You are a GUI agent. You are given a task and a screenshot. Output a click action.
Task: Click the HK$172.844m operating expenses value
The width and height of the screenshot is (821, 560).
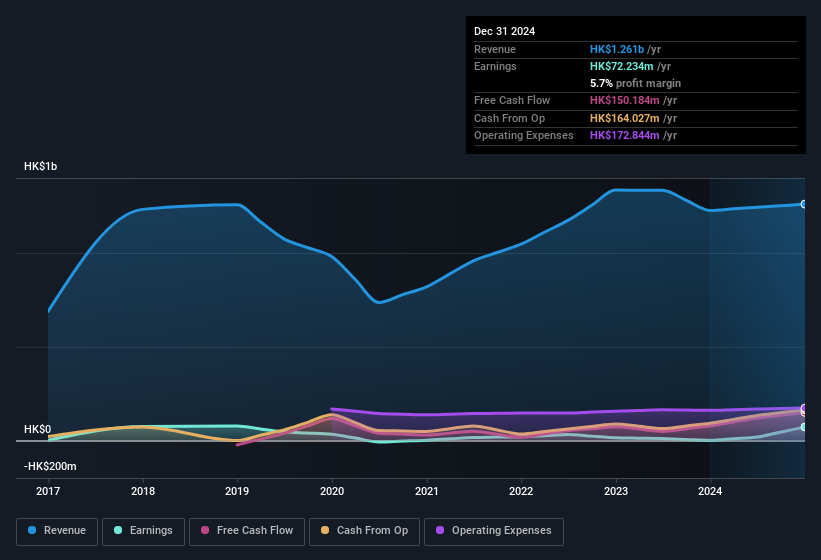click(x=625, y=136)
